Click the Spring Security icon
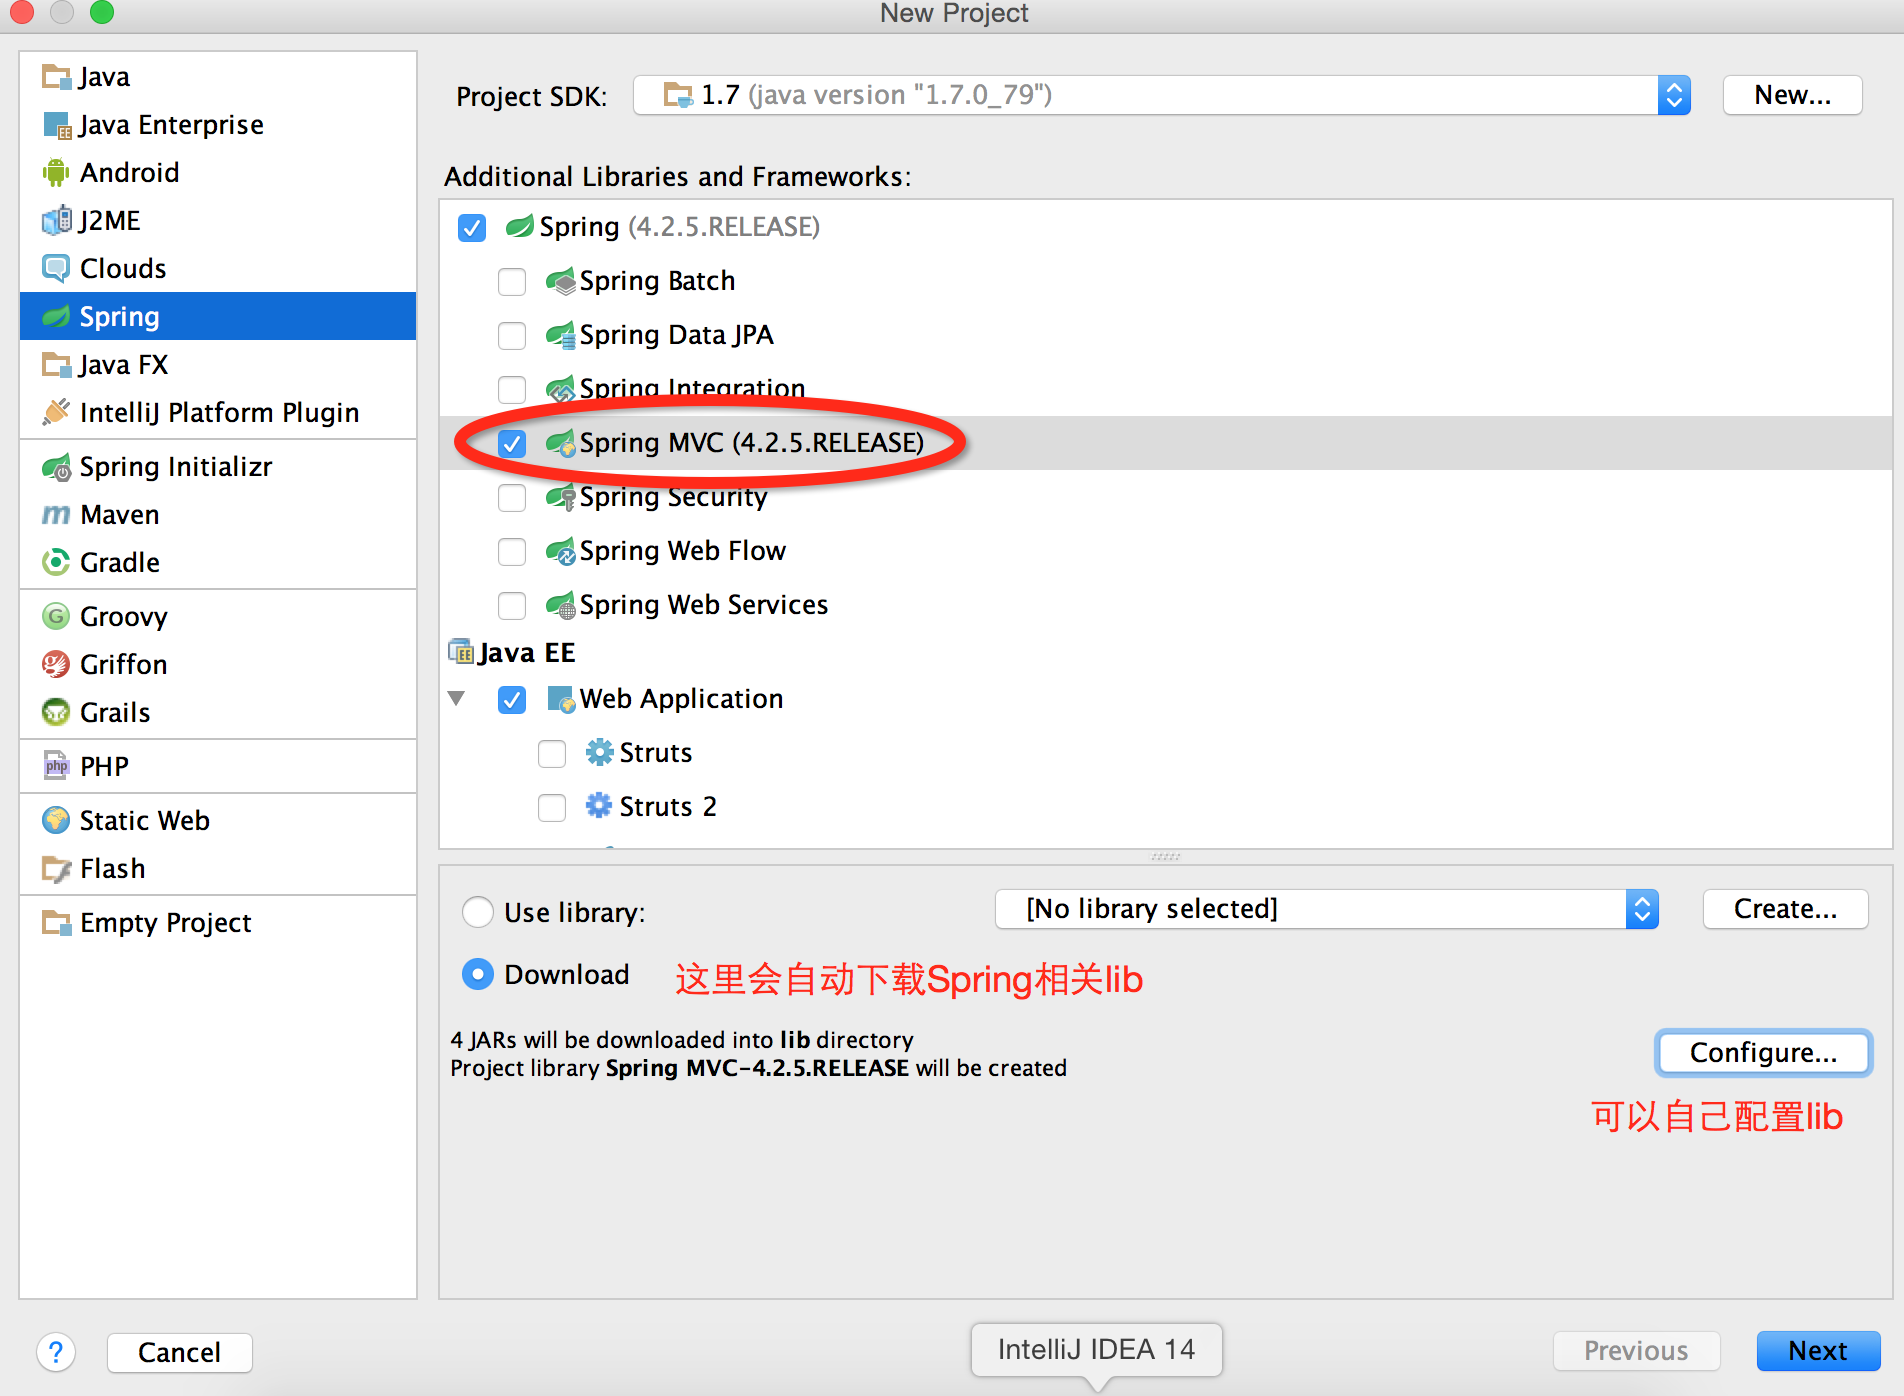 [x=561, y=497]
